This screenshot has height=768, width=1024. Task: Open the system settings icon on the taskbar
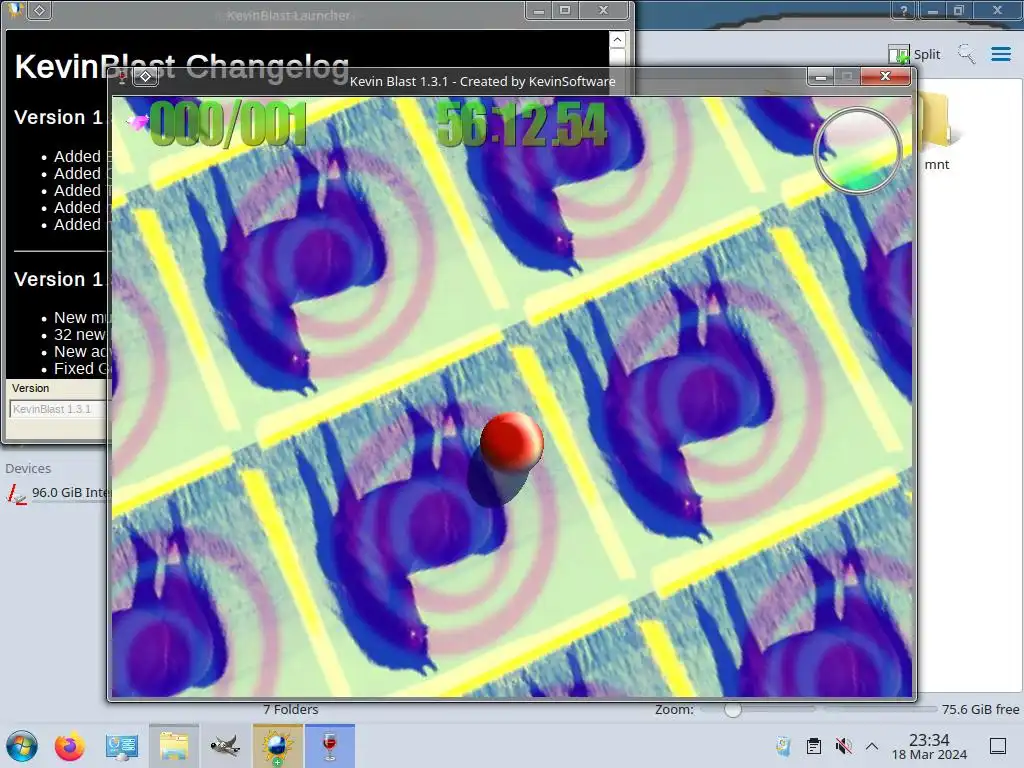pos(122,746)
